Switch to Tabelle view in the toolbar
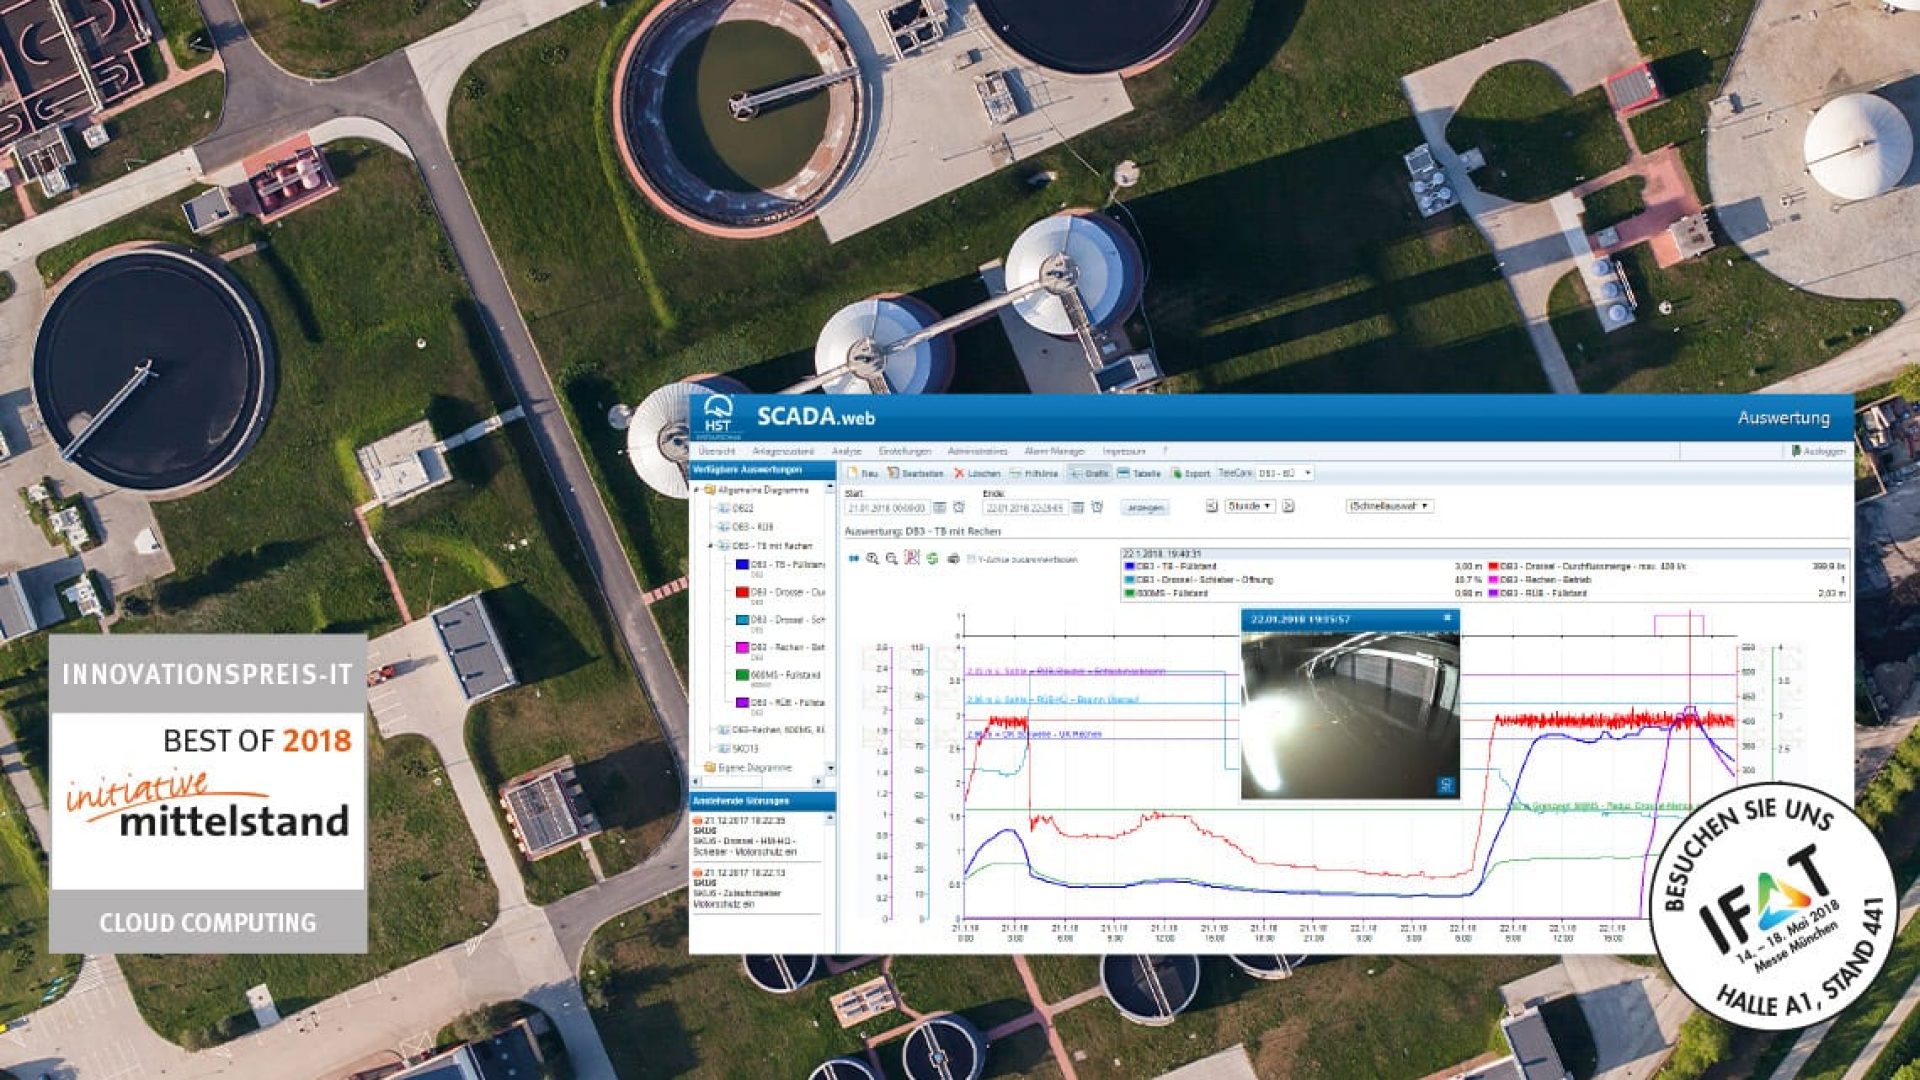Viewport: 1920px width, 1080px height. [x=1139, y=473]
